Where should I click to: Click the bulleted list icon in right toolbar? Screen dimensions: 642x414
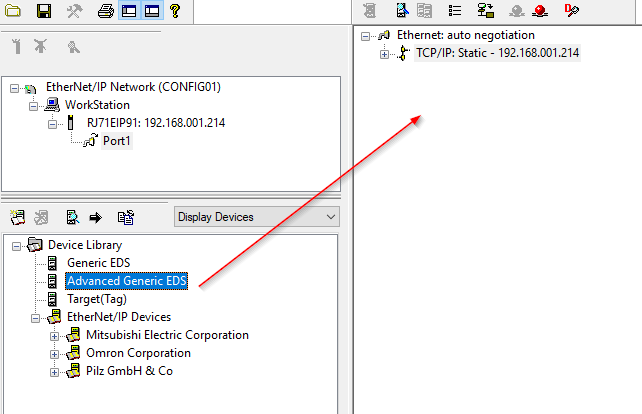[454, 11]
